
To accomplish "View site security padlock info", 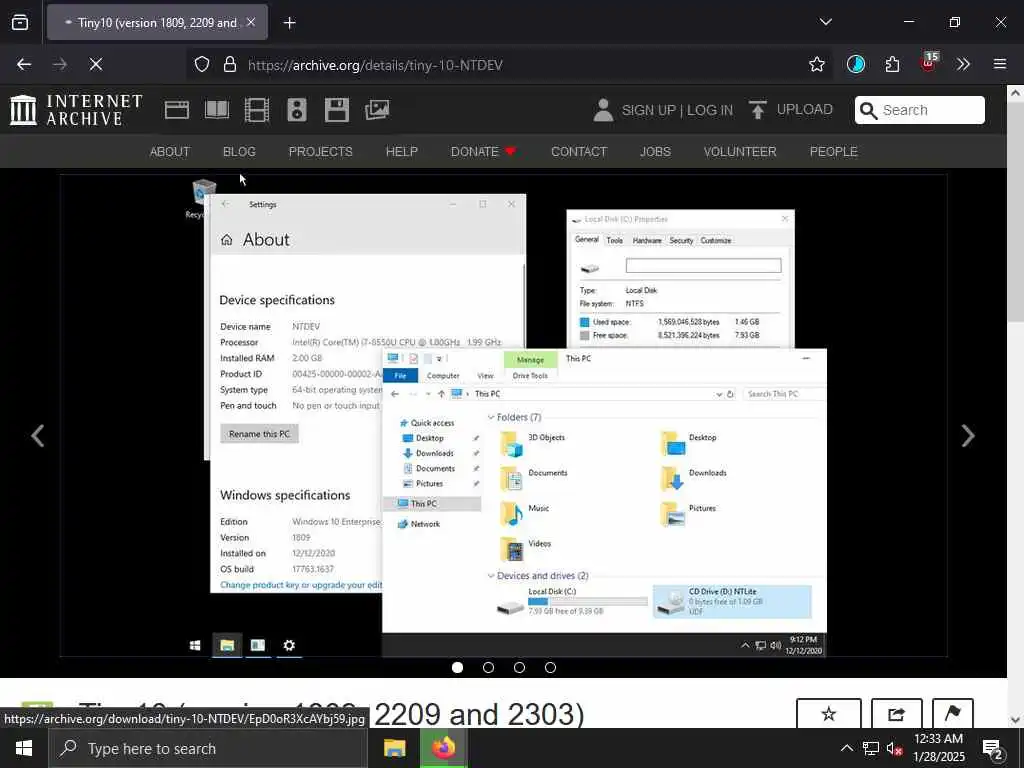I will [230, 65].
